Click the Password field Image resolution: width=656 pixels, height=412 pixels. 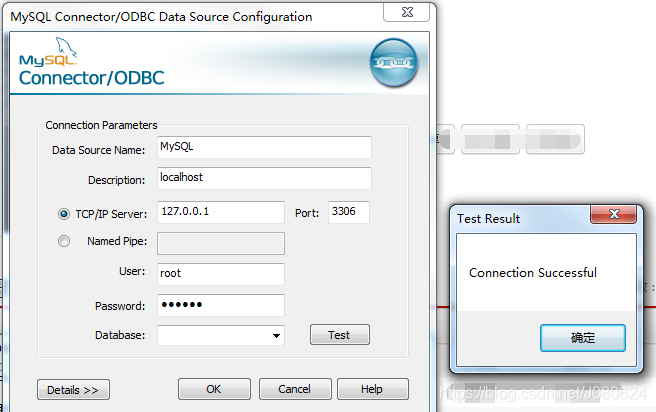tap(220, 305)
